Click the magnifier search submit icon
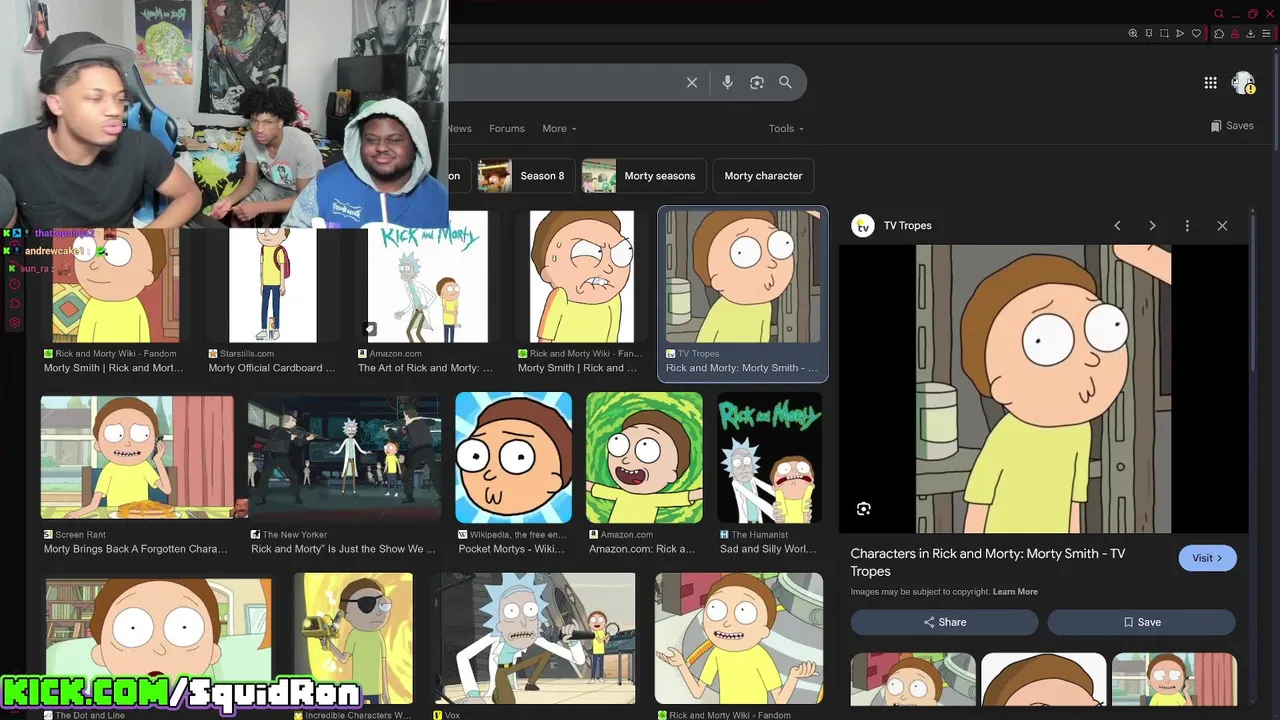This screenshot has width=1280, height=720. [785, 83]
